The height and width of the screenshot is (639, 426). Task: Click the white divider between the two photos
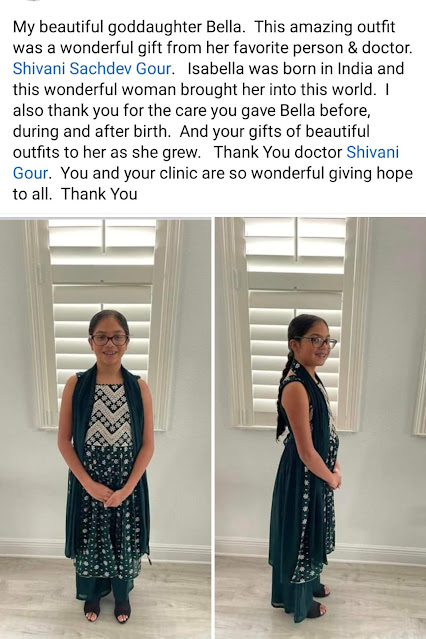[213, 428]
